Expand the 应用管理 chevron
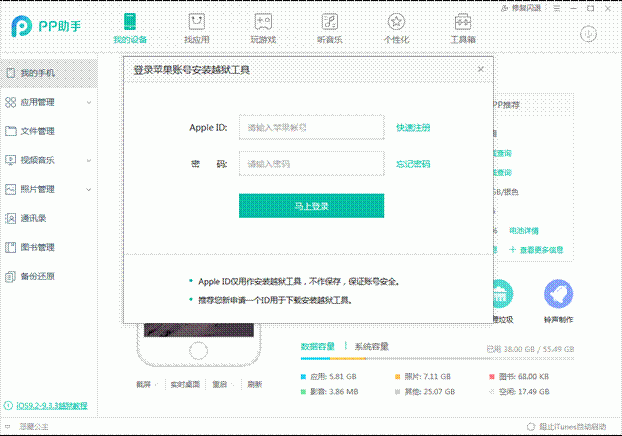This screenshot has width=622, height=436. [89, 102]
